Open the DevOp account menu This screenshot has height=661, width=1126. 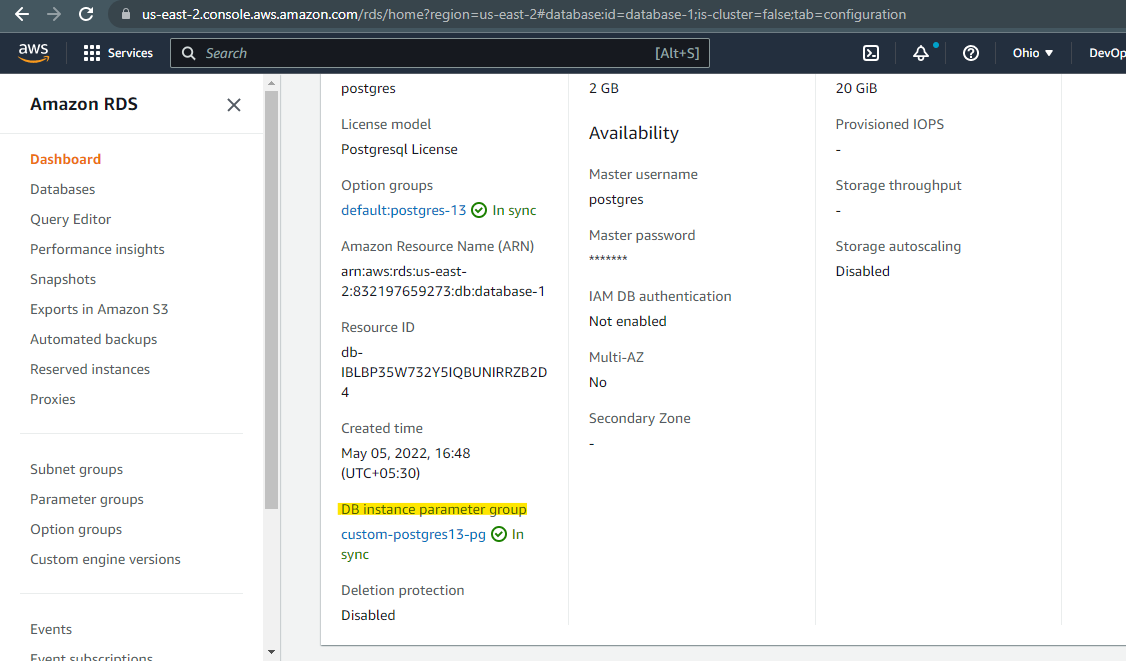(x=1105, y=52)
